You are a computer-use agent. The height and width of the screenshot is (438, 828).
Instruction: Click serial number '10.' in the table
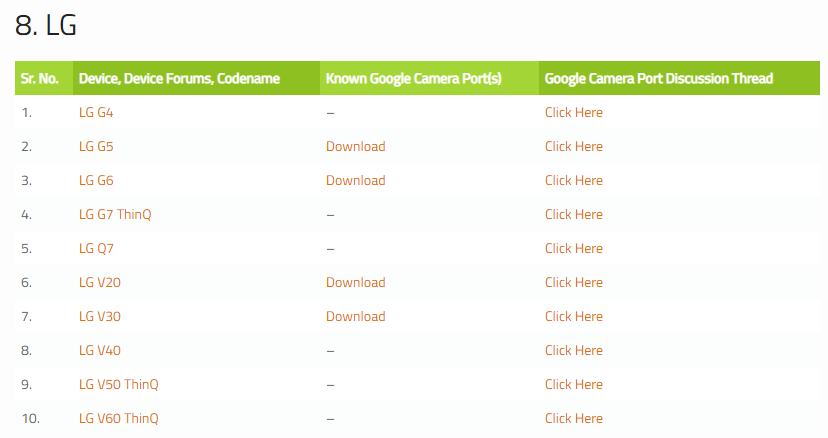(x=31, y=418)
